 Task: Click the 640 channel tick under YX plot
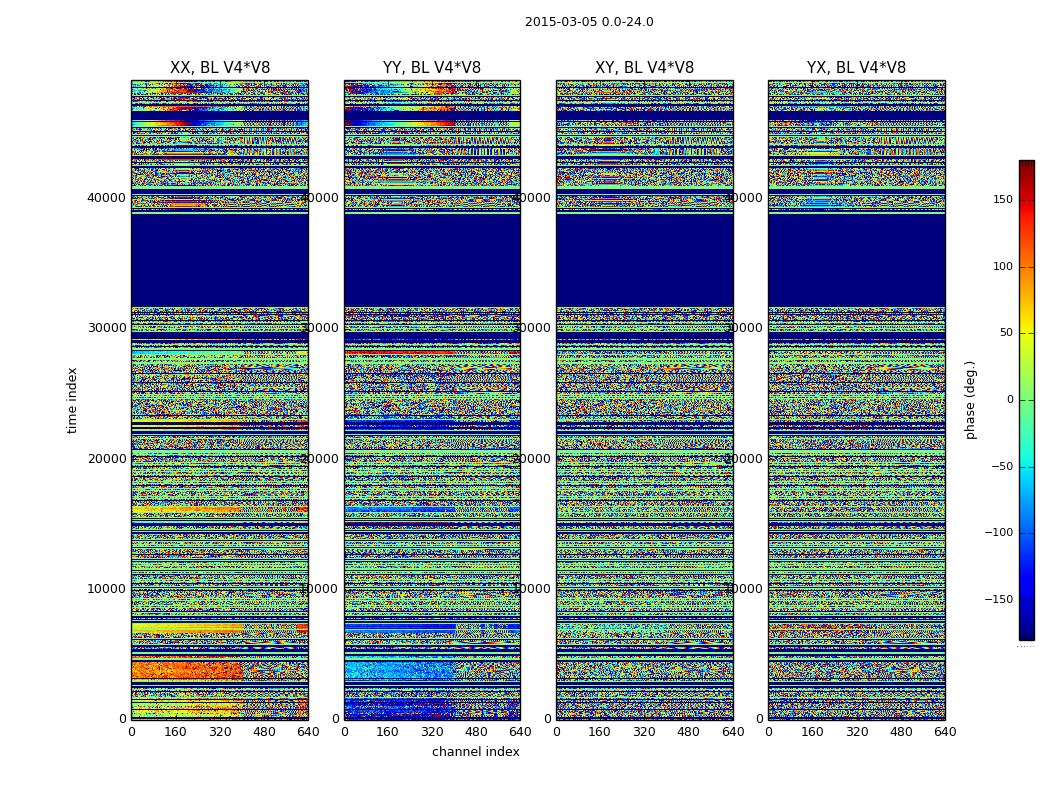point(945,732)
